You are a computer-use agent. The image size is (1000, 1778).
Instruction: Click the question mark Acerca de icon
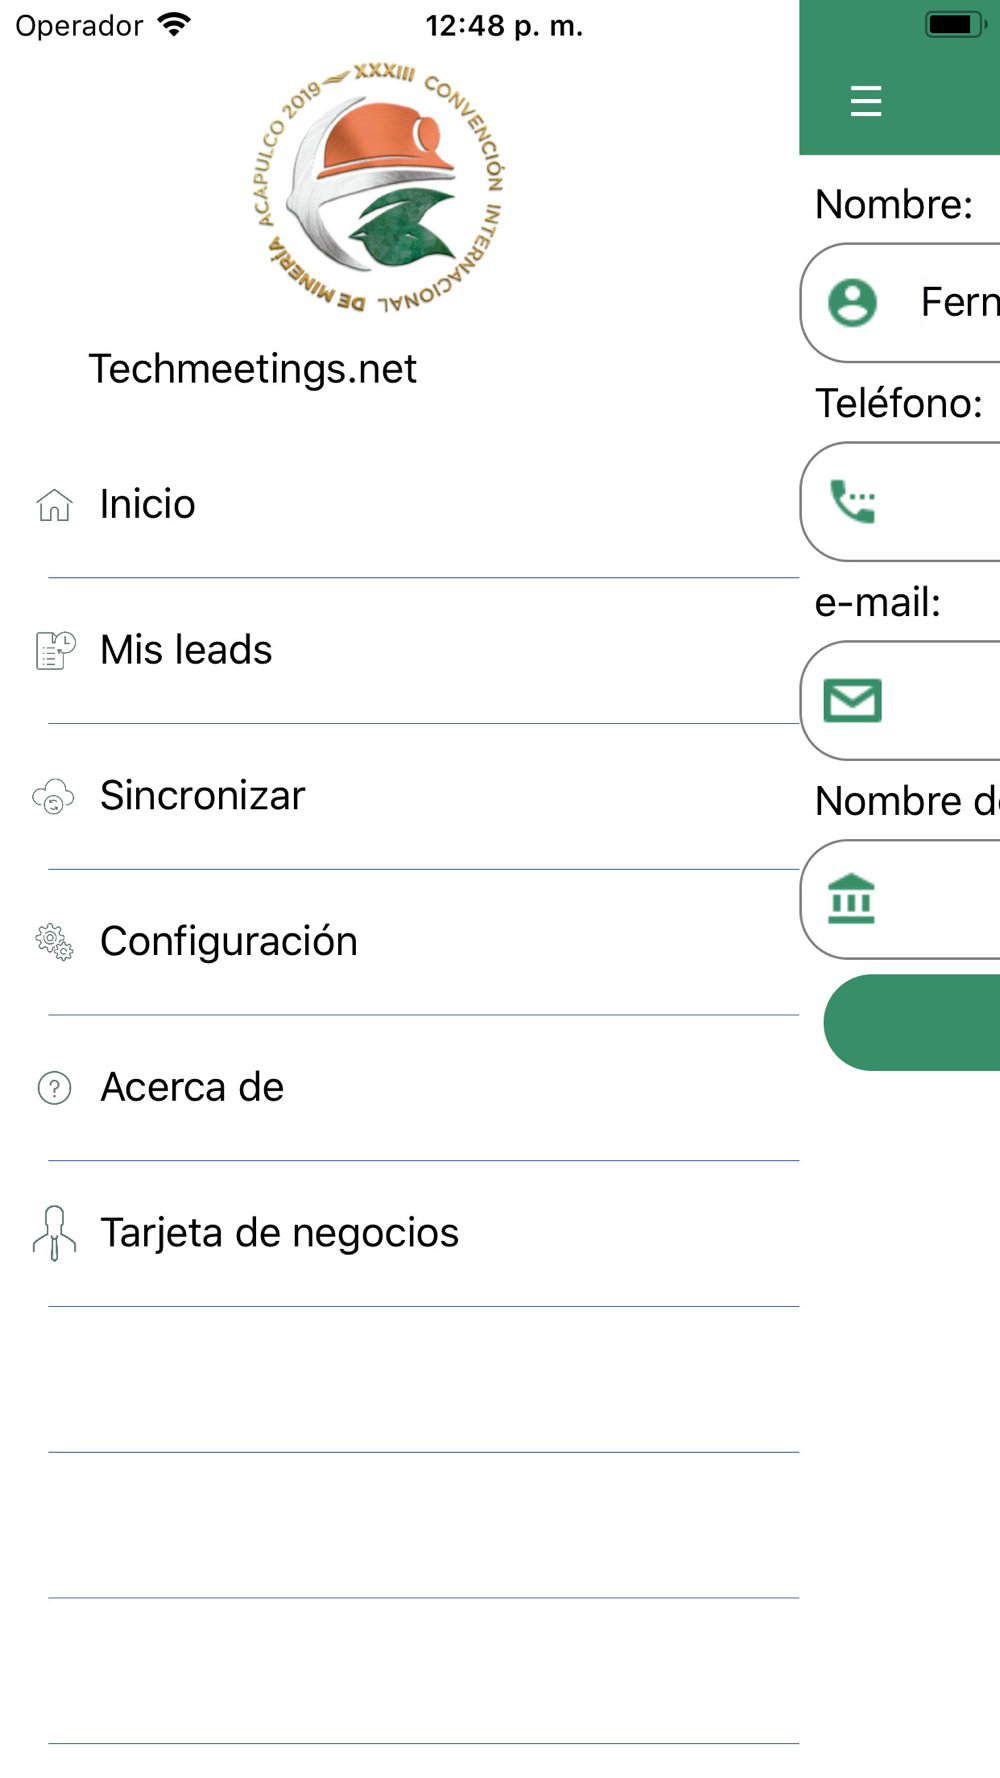[54, 1088]
